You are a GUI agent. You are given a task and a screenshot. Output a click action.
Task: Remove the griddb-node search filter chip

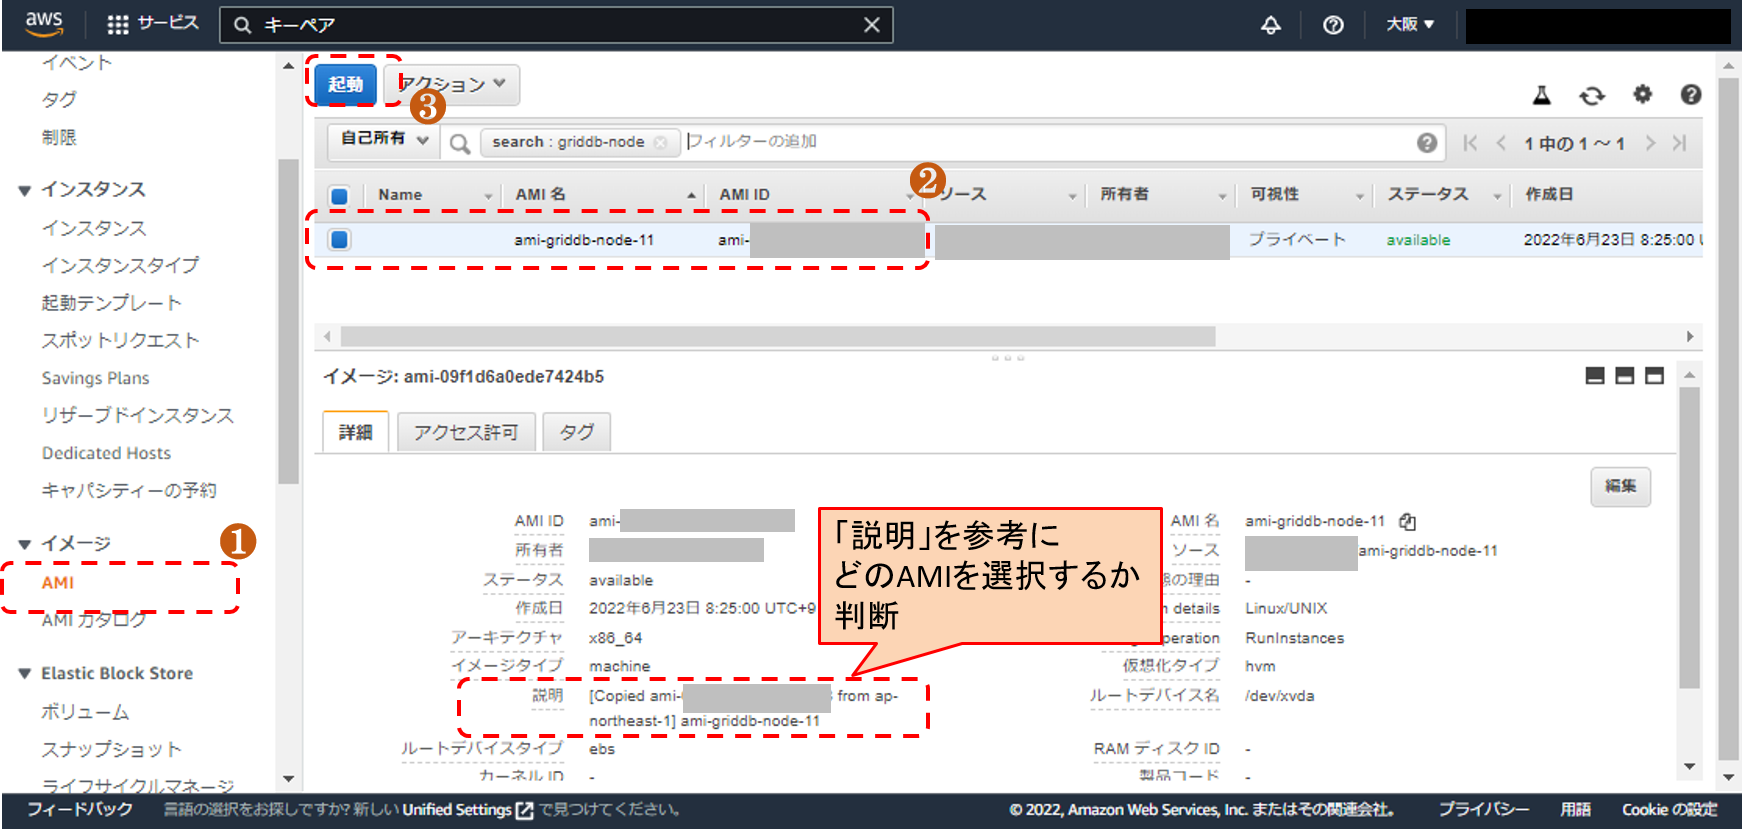(x=660, y=143)
